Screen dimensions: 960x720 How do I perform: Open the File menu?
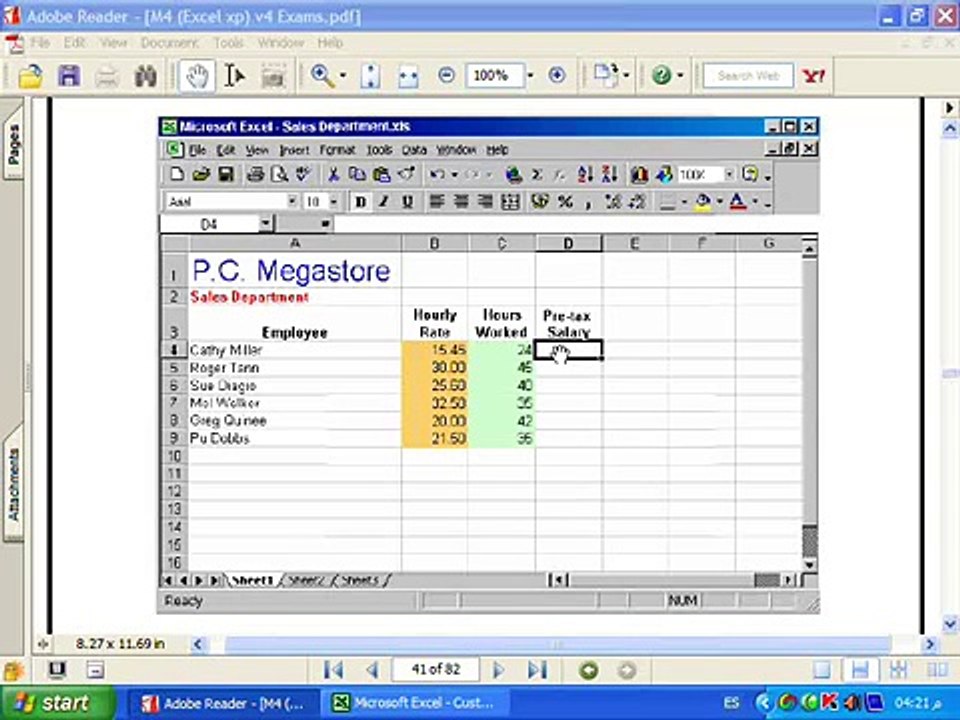pyautogui.click(x=40, y=43)
